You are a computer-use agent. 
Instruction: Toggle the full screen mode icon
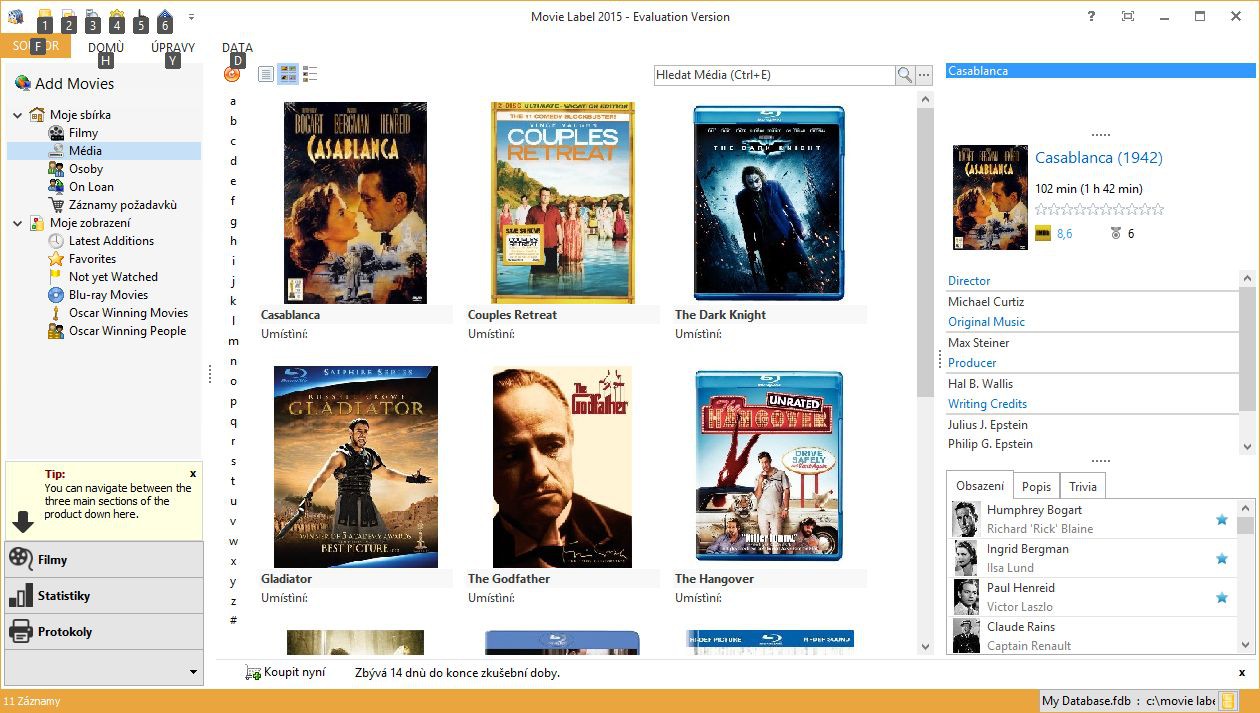coord(1128,16)
